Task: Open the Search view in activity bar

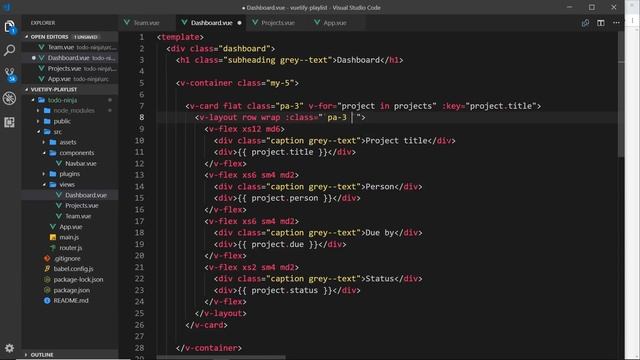Action: pos(9,50)
